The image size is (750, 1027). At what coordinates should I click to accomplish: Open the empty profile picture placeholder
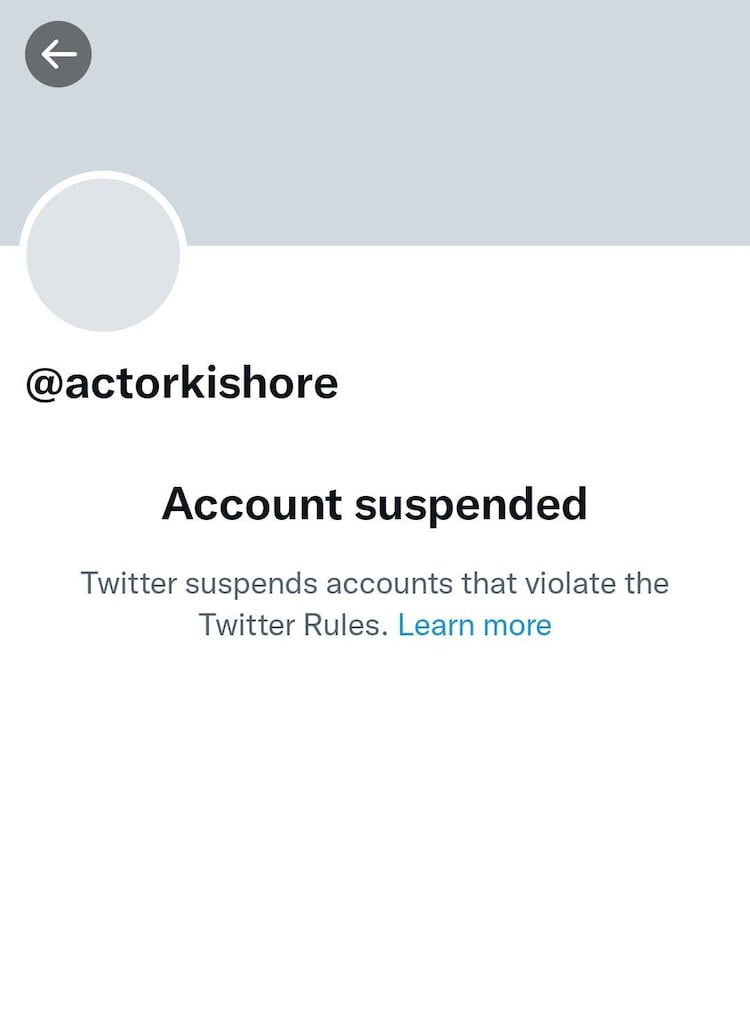[x=102, y=254]
